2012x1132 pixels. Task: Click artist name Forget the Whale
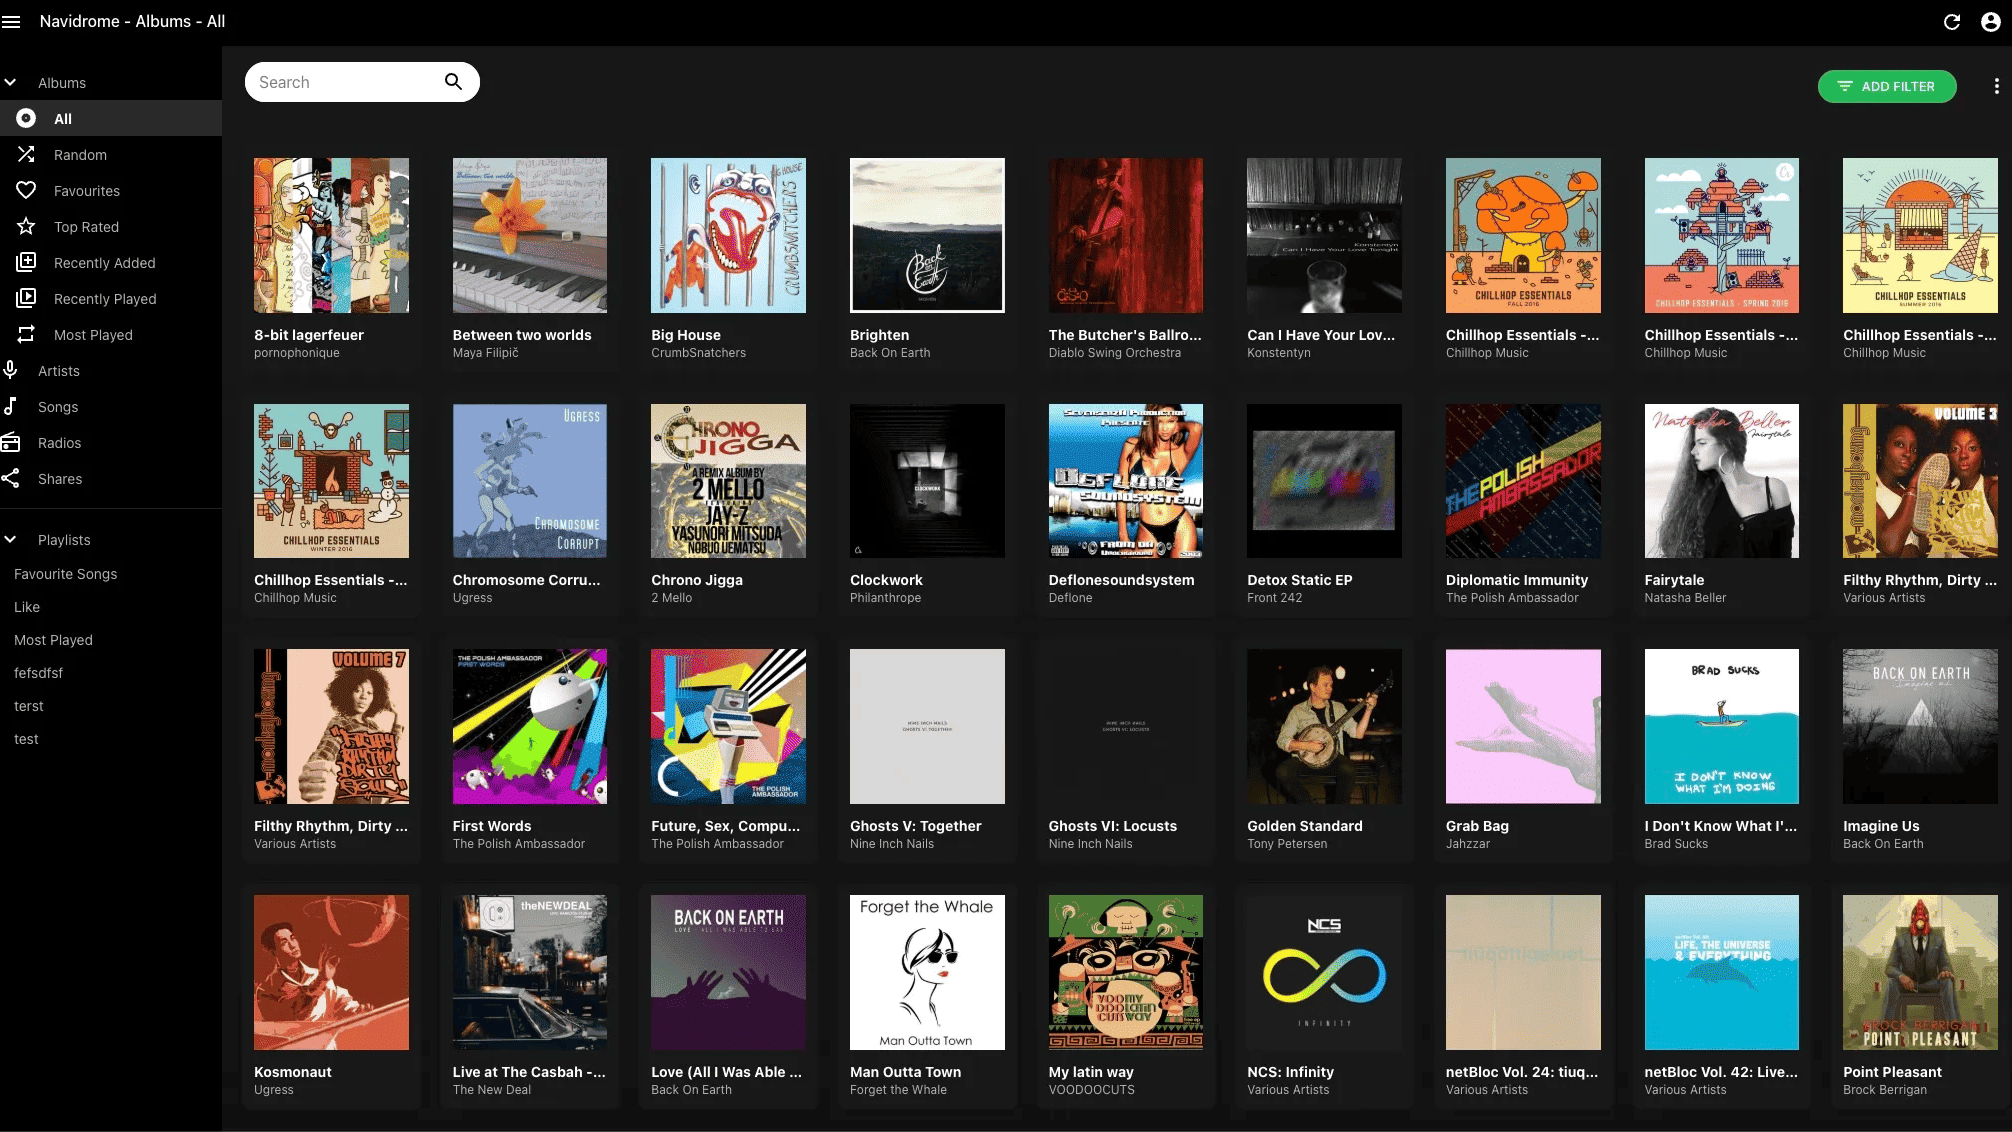pyautogui.click(x=898, y=1090)
